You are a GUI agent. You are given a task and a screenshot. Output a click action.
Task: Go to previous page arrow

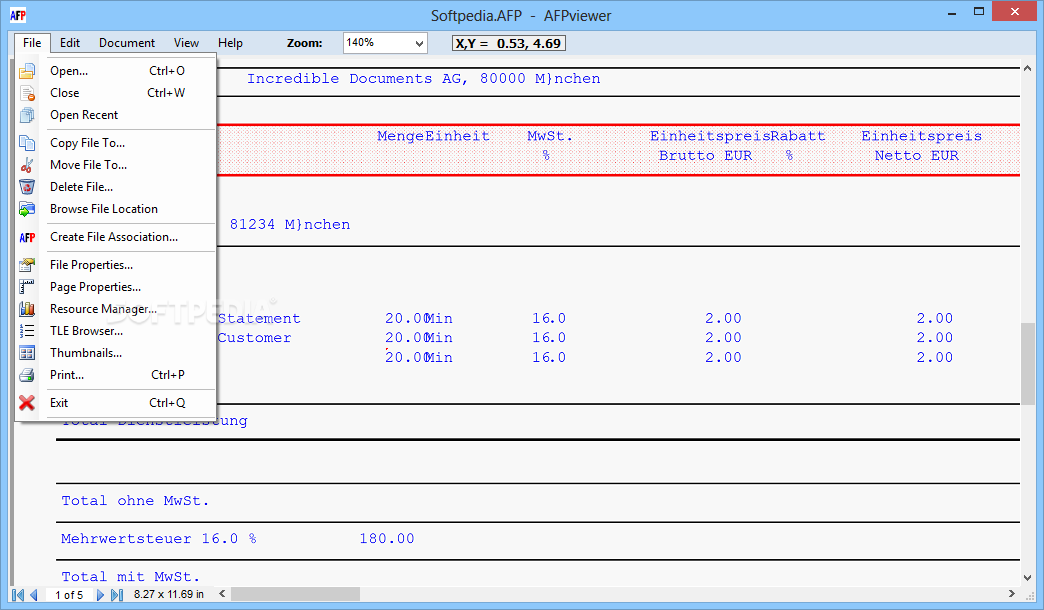point(33,595)
